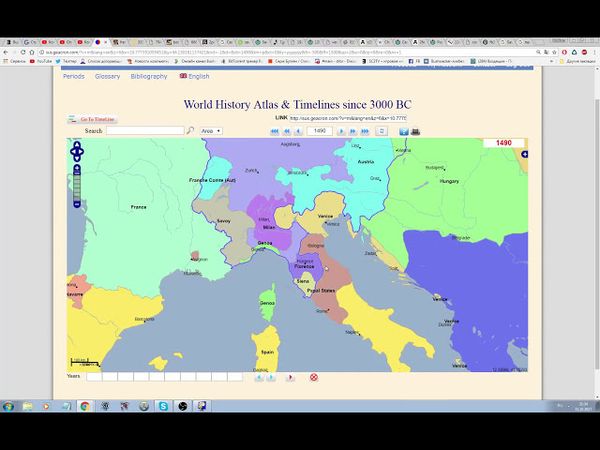
Task: Play the timeline animation
Action: (290, 377)
